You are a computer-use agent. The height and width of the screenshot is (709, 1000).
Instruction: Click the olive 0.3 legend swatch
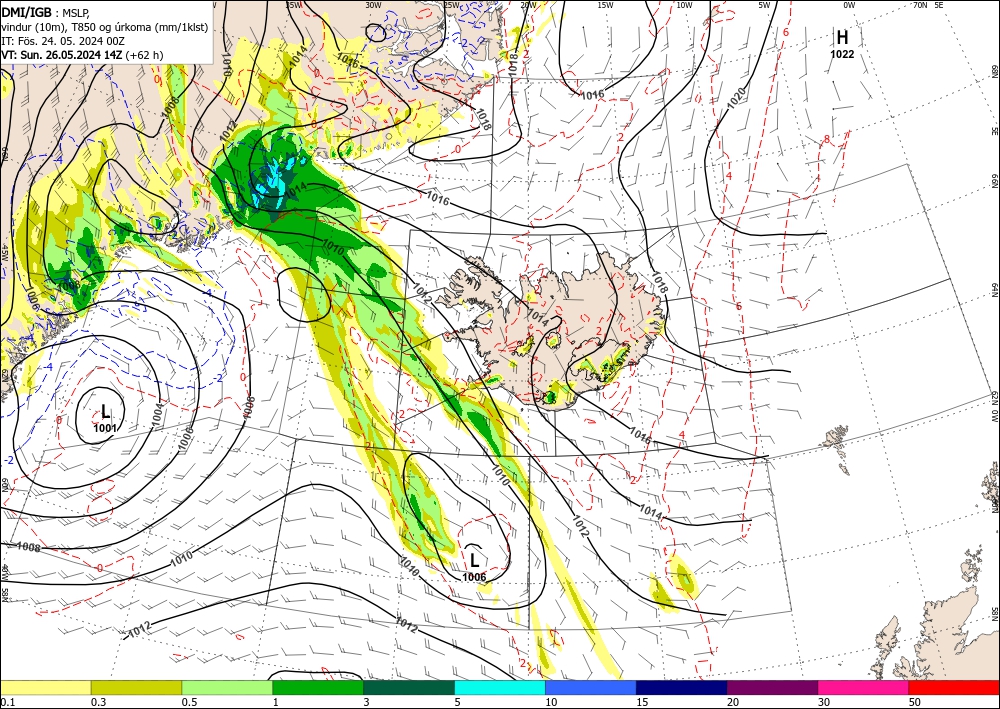[x=136, y=687]
